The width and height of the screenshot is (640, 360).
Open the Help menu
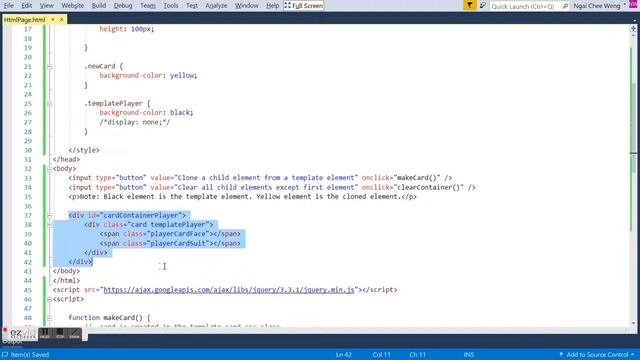point(272,5)
